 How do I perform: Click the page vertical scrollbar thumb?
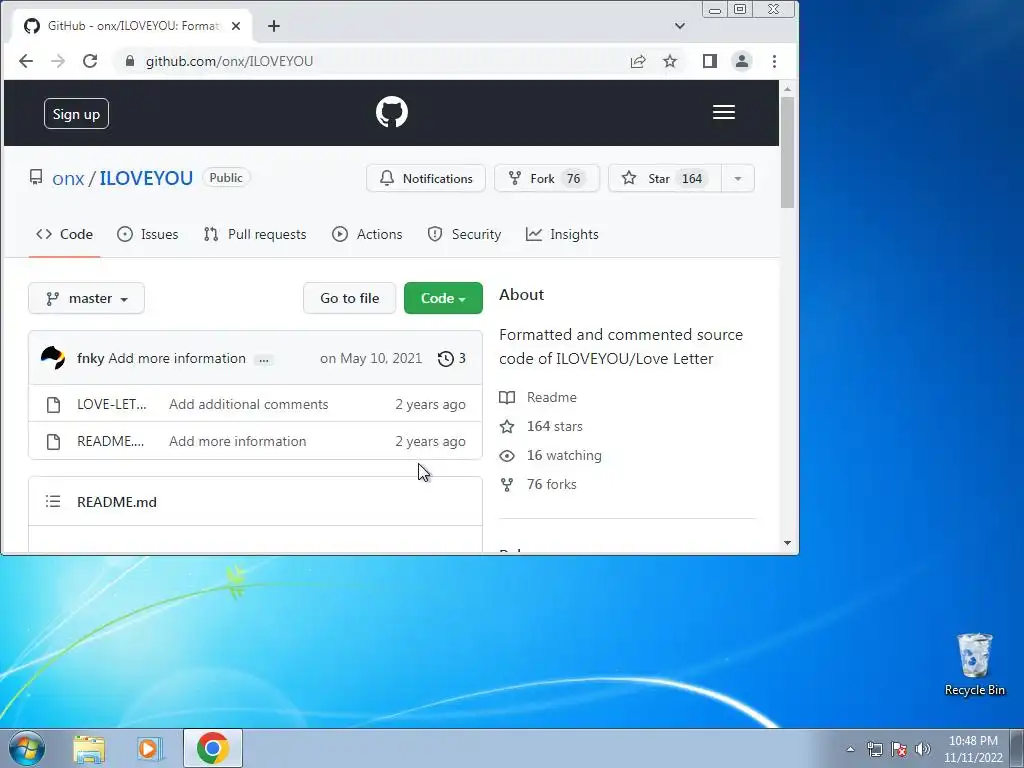point(787,153)
